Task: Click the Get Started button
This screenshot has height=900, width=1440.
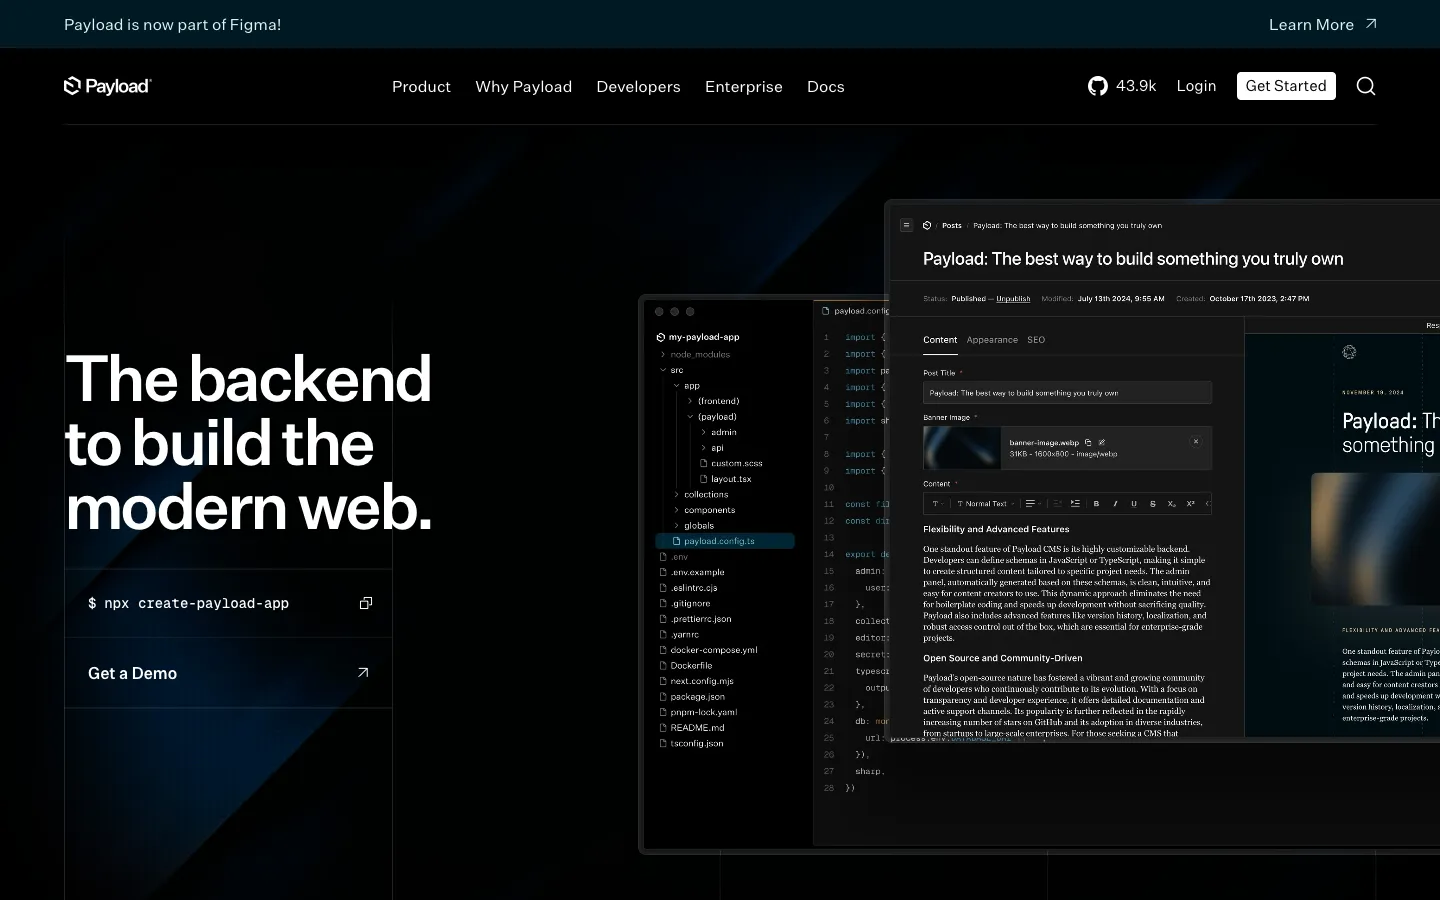Action: pyautogui.click(x=1286, y=86)
